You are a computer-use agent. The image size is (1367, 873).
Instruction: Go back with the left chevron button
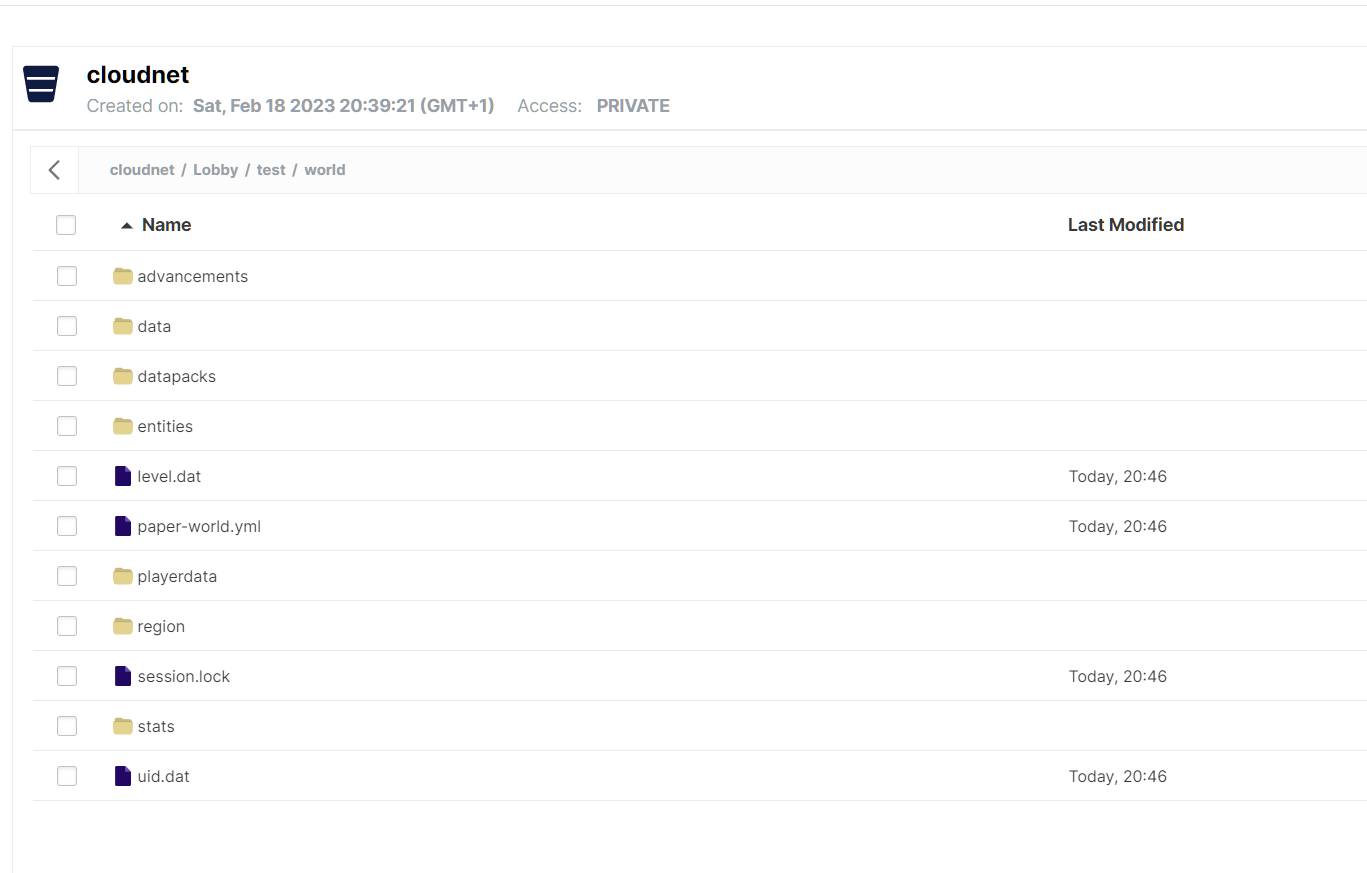point(55,170)
